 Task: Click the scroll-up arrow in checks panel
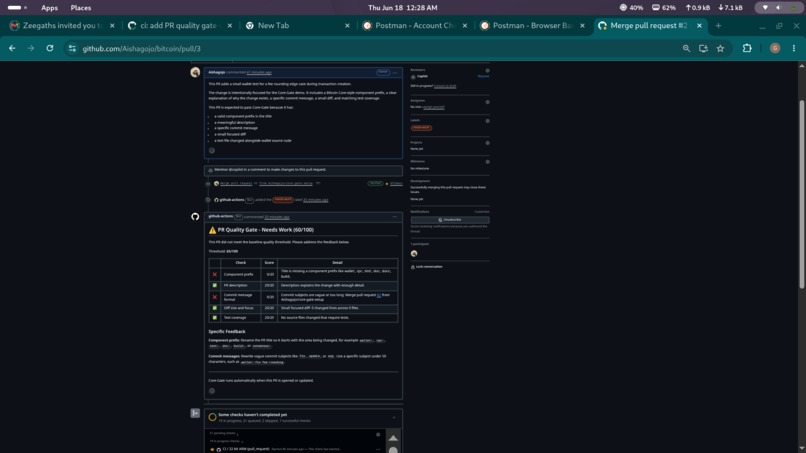(393, 438)
